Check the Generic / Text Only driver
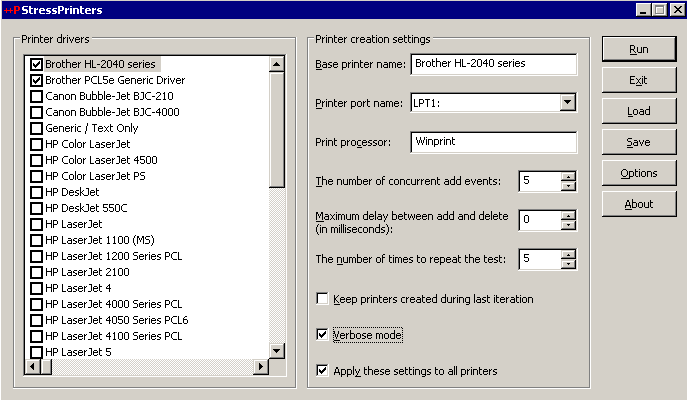 coord(36,128)
